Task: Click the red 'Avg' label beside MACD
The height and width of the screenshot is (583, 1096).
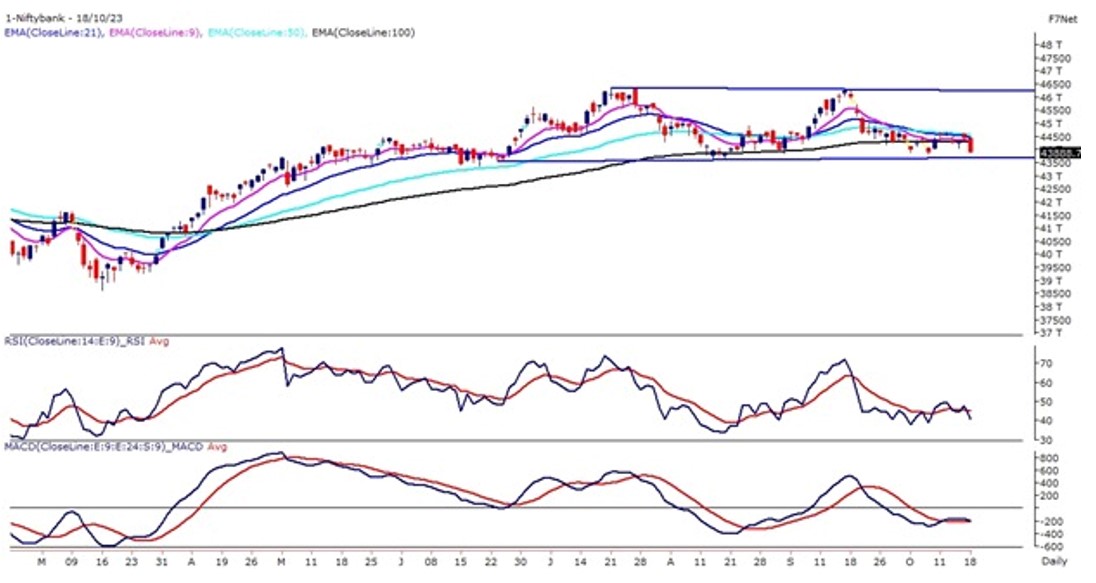Action: coord(217,447)
